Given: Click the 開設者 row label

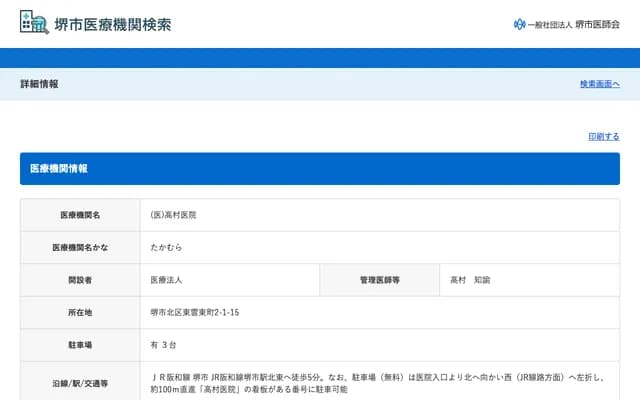Looking at the screenshot, I should pos(80,280).
